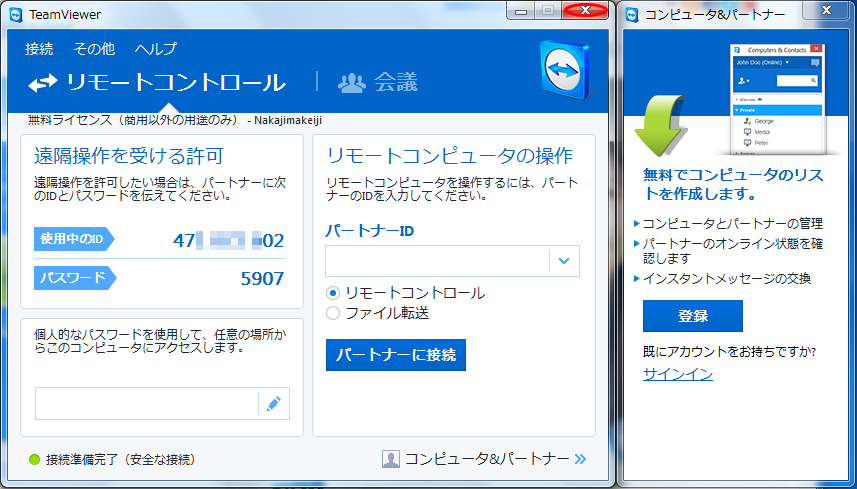
Task: Click the green connection status indicator
Action: [x=34, y=459]
